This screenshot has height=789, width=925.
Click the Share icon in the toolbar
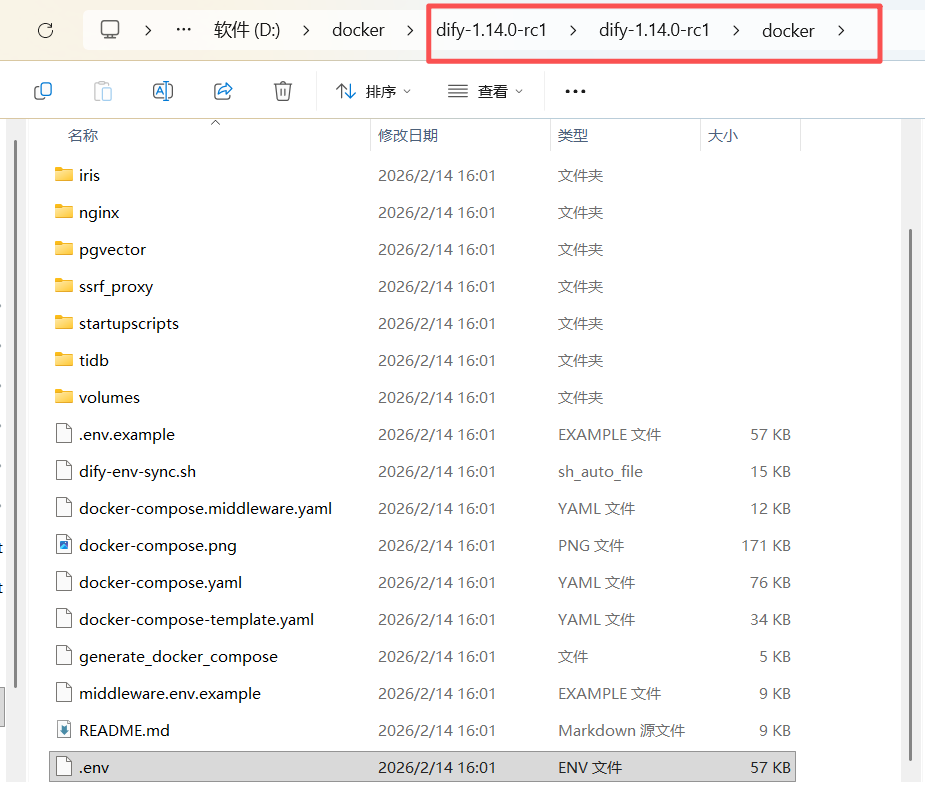[x=223, y=91]
